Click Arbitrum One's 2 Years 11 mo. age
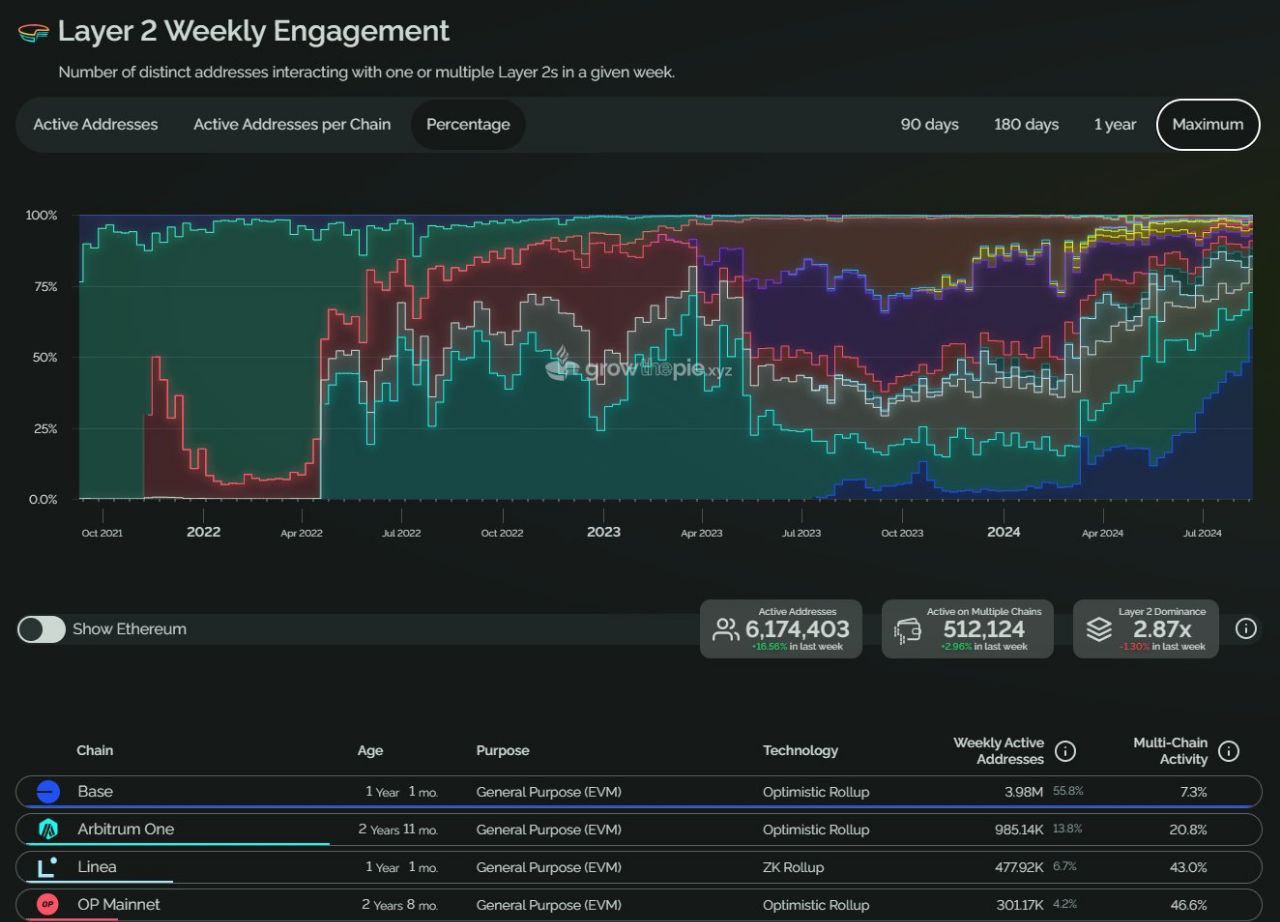Image resolution: width=1280 pixels, height=922 pixels. [x=400, y=830]
